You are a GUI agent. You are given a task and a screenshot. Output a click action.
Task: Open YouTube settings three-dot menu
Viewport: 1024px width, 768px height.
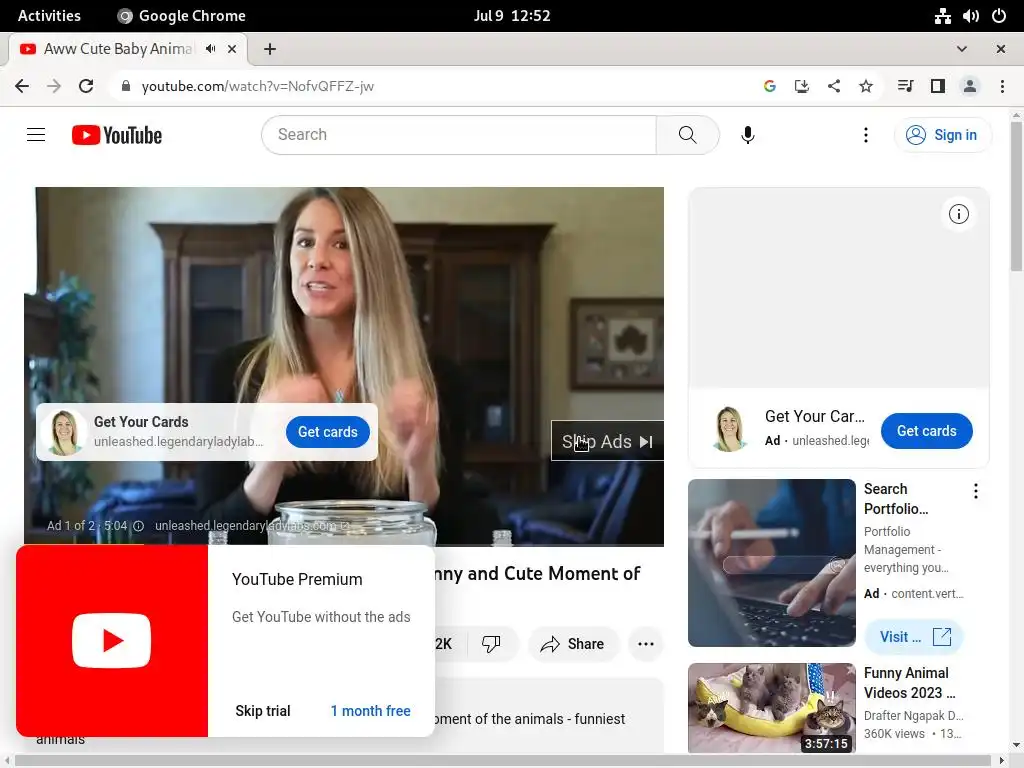point(865,135)
